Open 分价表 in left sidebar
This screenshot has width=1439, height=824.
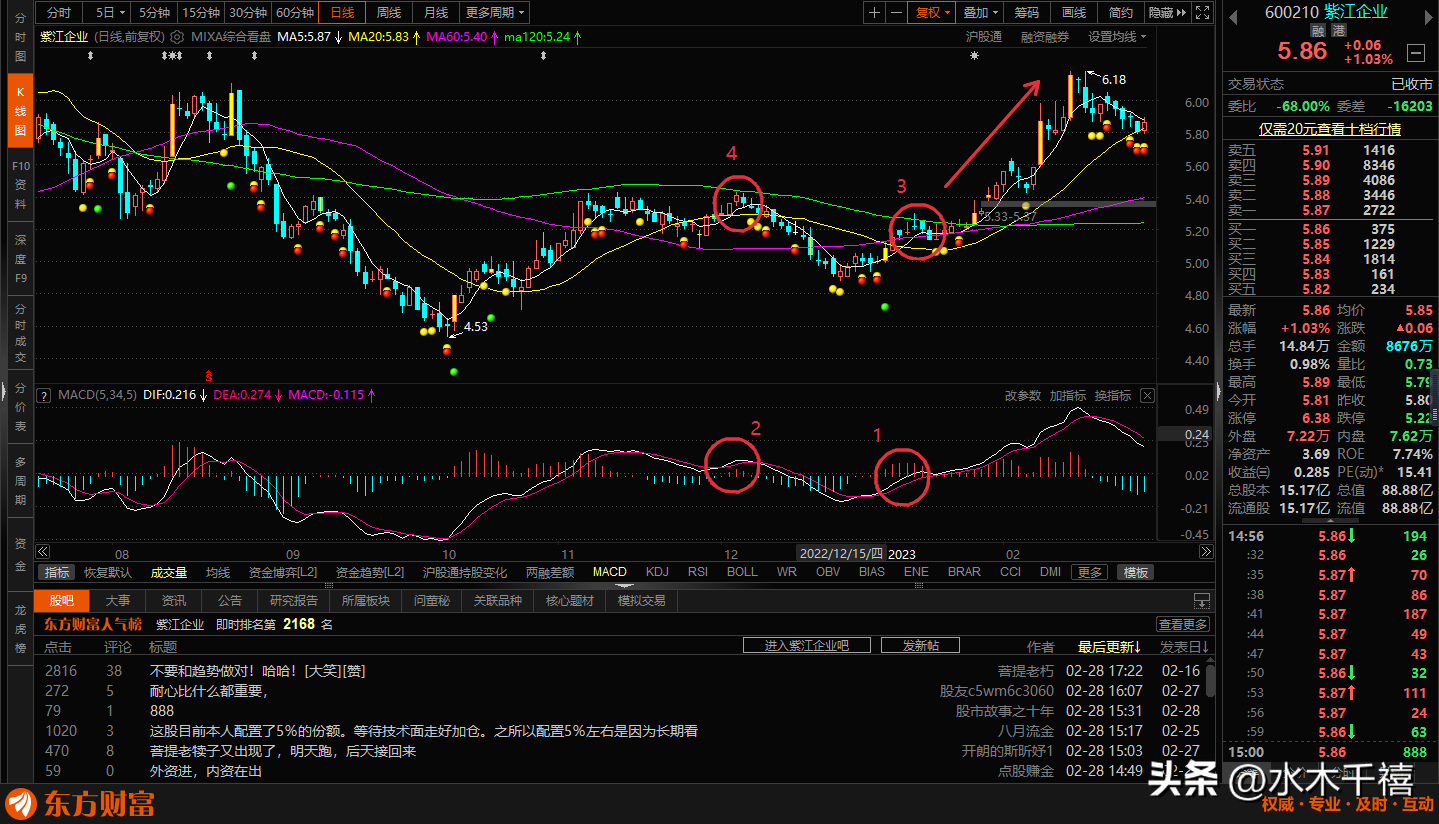pos(20,405)
